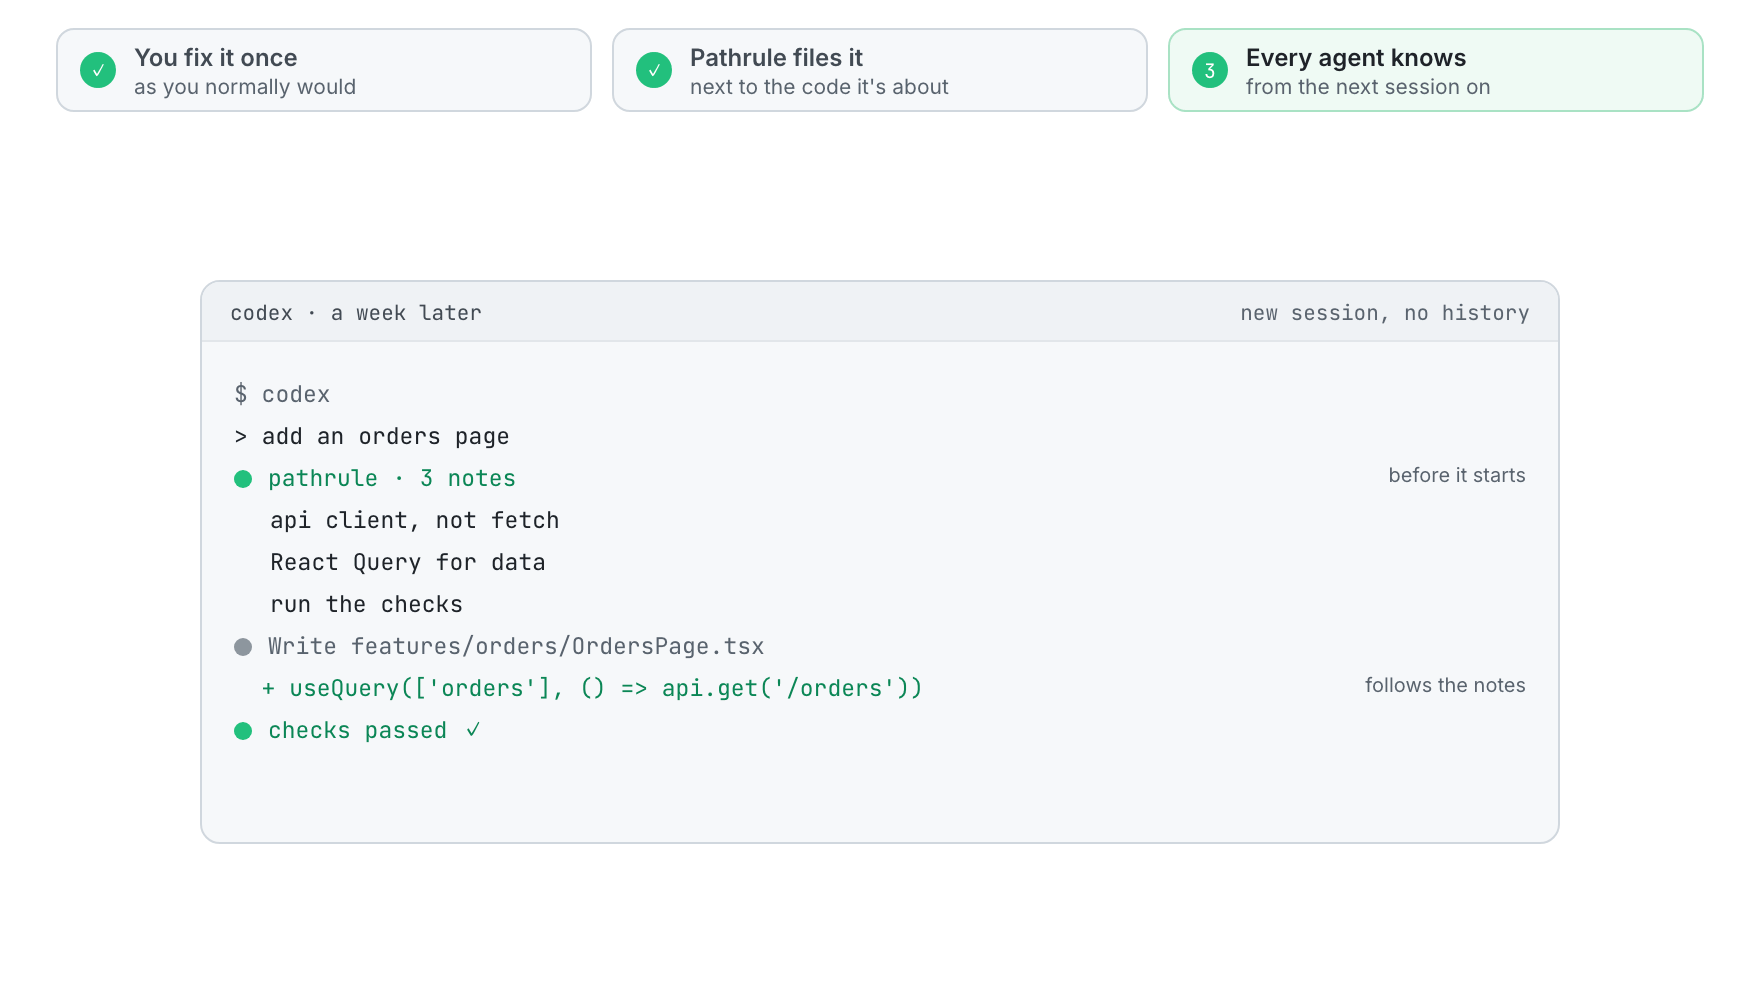Select the 'You fix it once' step card
Screen dimensions: 1760x990
[324, 70]
